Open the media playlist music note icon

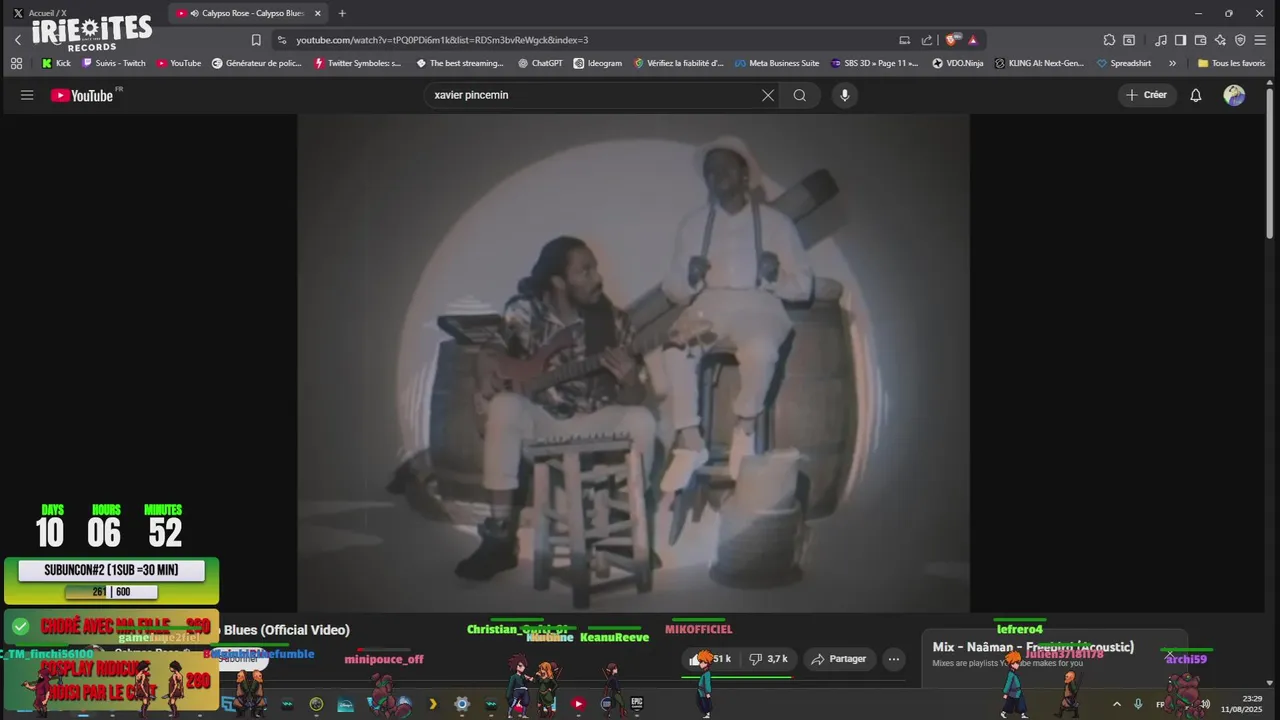pyautogui.click(x=1161, y=40)
